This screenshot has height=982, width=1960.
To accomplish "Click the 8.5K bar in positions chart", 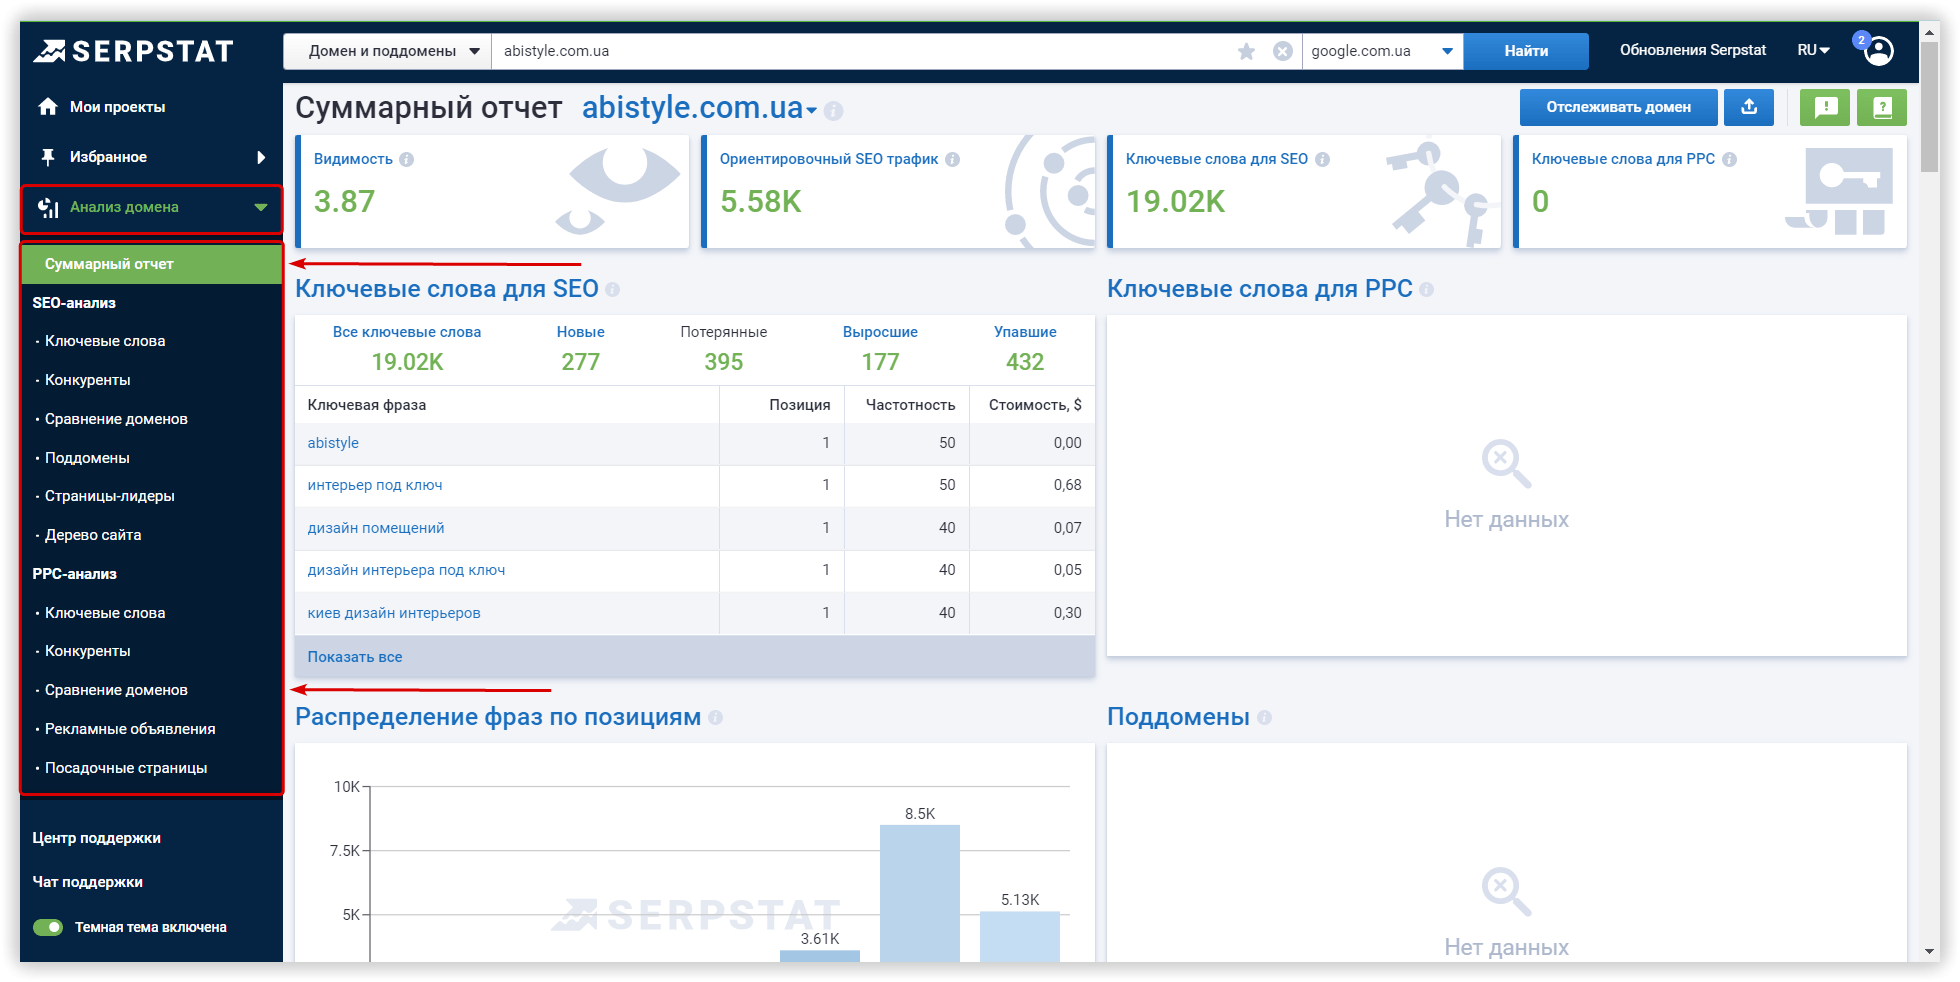I will click(919, 890).
